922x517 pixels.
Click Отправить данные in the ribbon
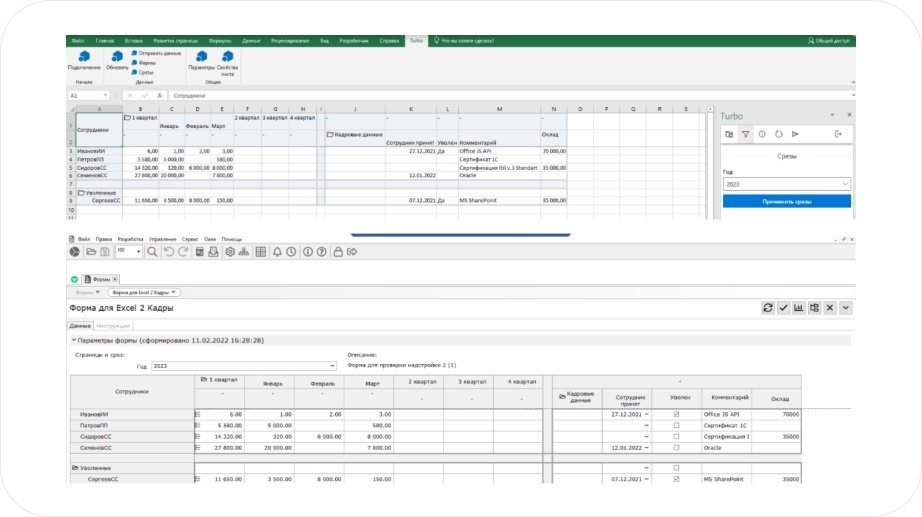pyautogui.click(x=158, y=52)
